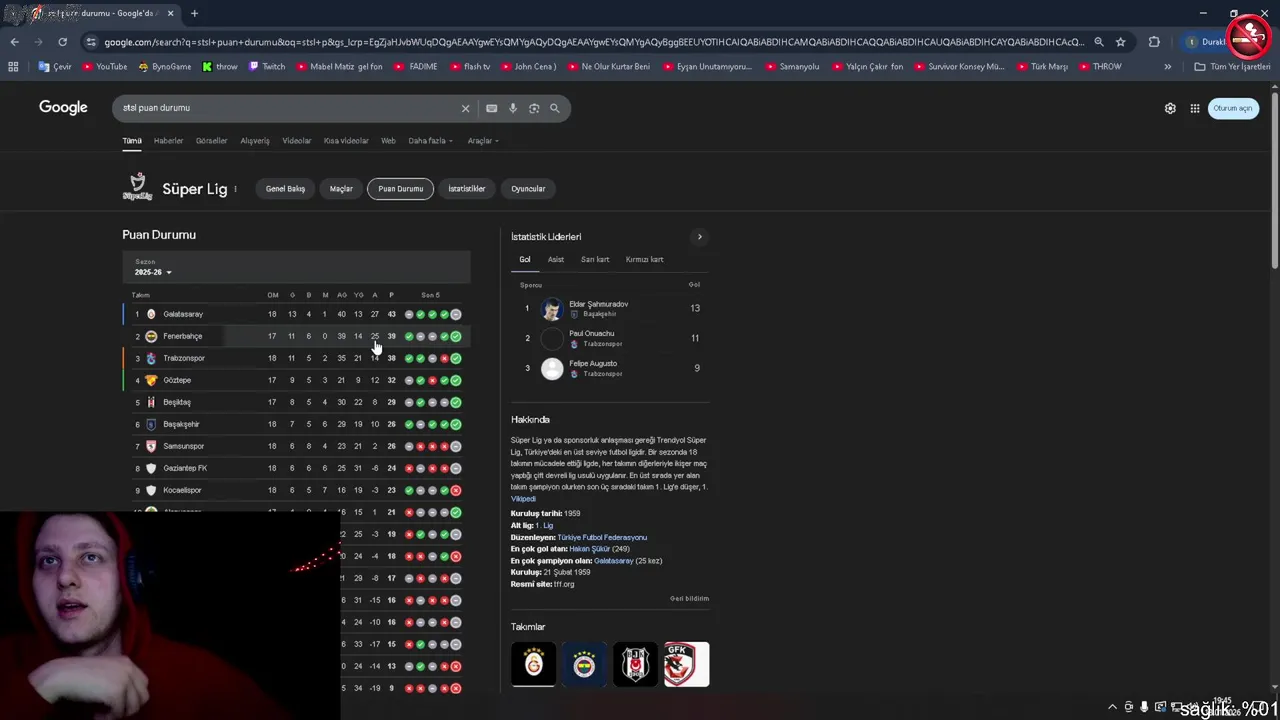Viewport: 1280px width, 720px height.
Task: Expand İstatistik Liderleri with the arrow
Action: pos(699,237)
